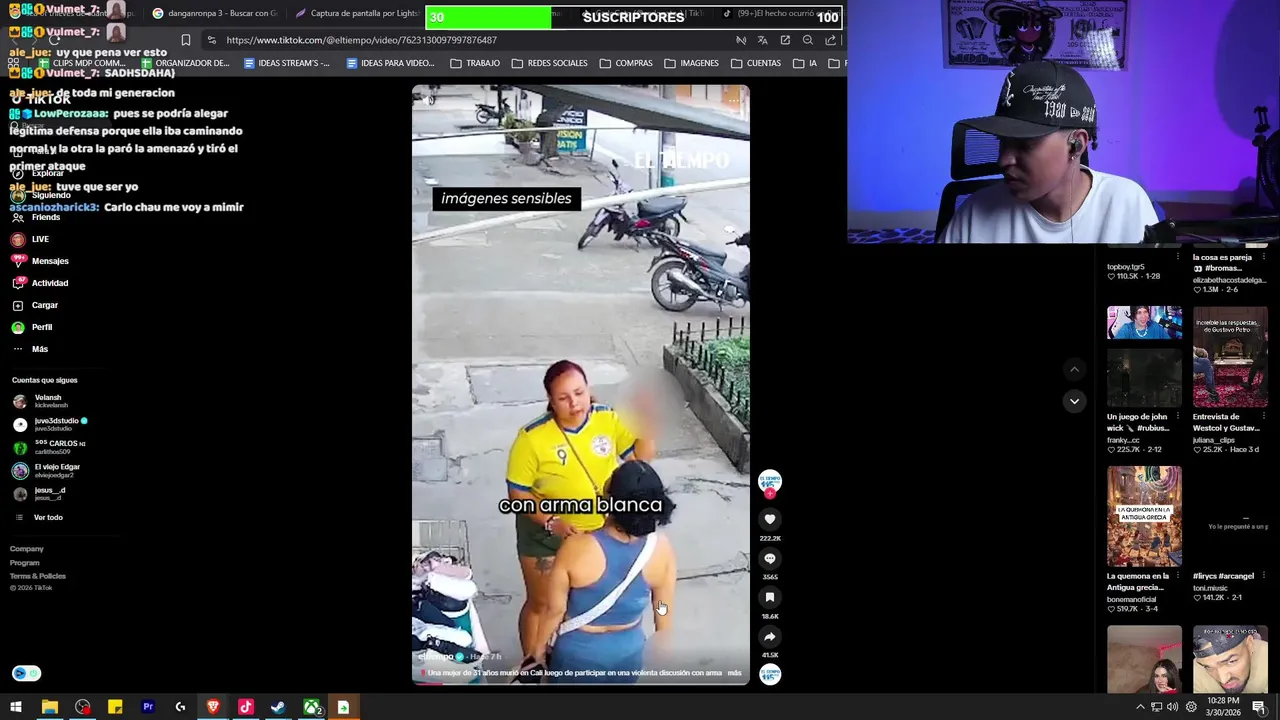Bookmark this page in the address bar

[x=185, y=40]
